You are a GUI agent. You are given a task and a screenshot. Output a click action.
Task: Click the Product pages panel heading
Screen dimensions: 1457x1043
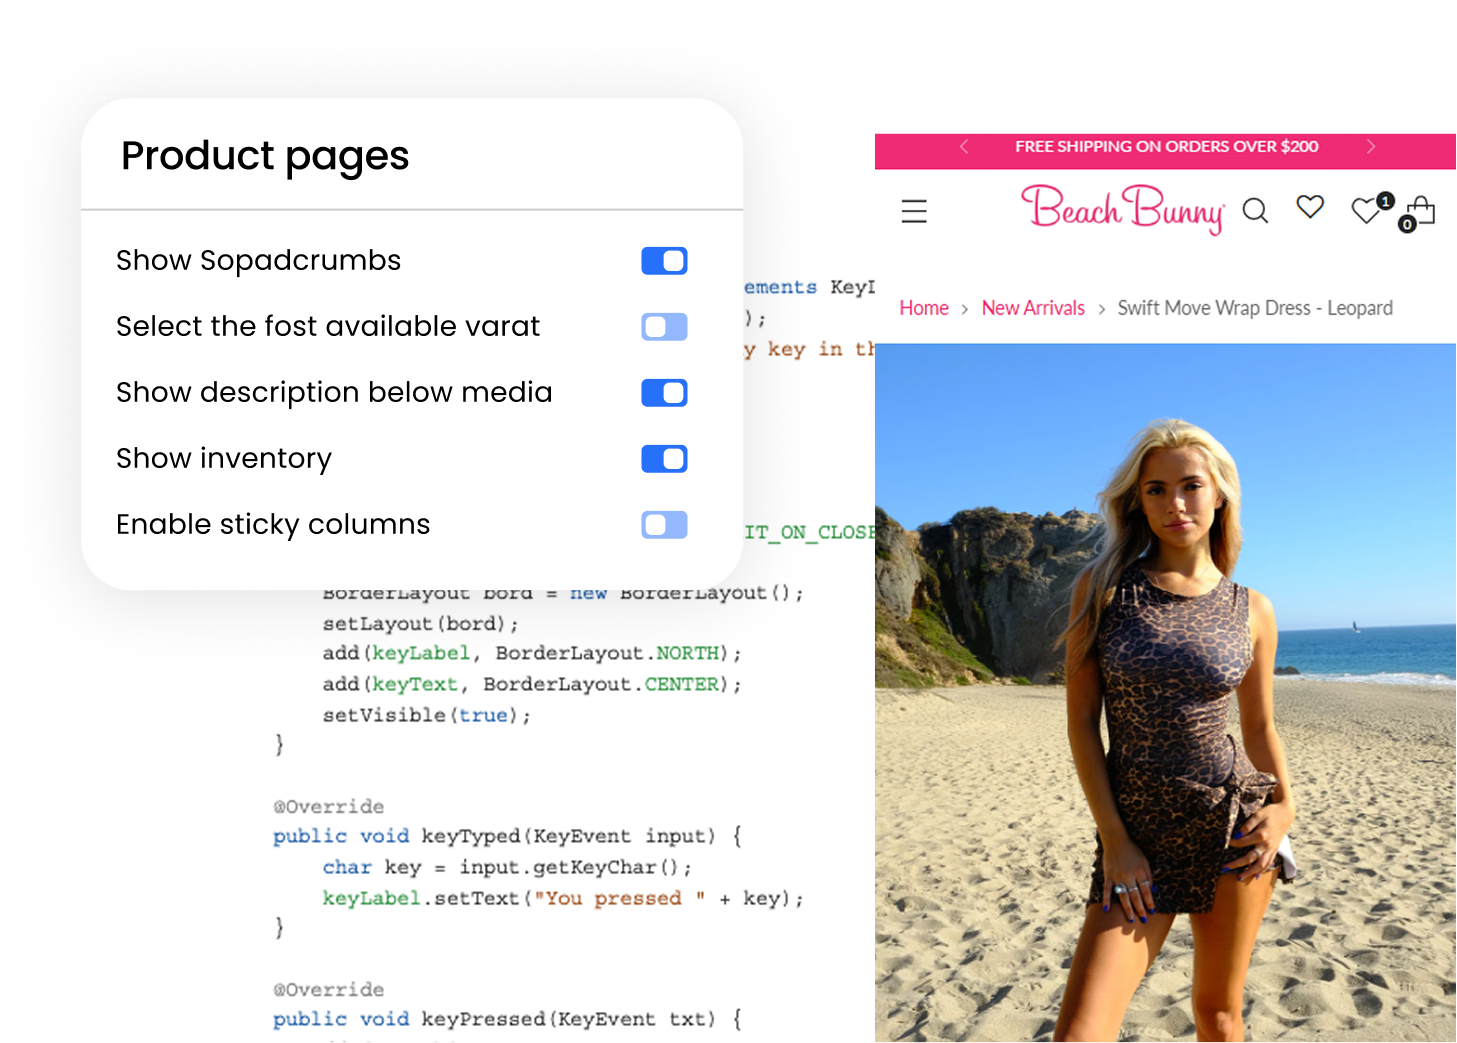[265, 156]
